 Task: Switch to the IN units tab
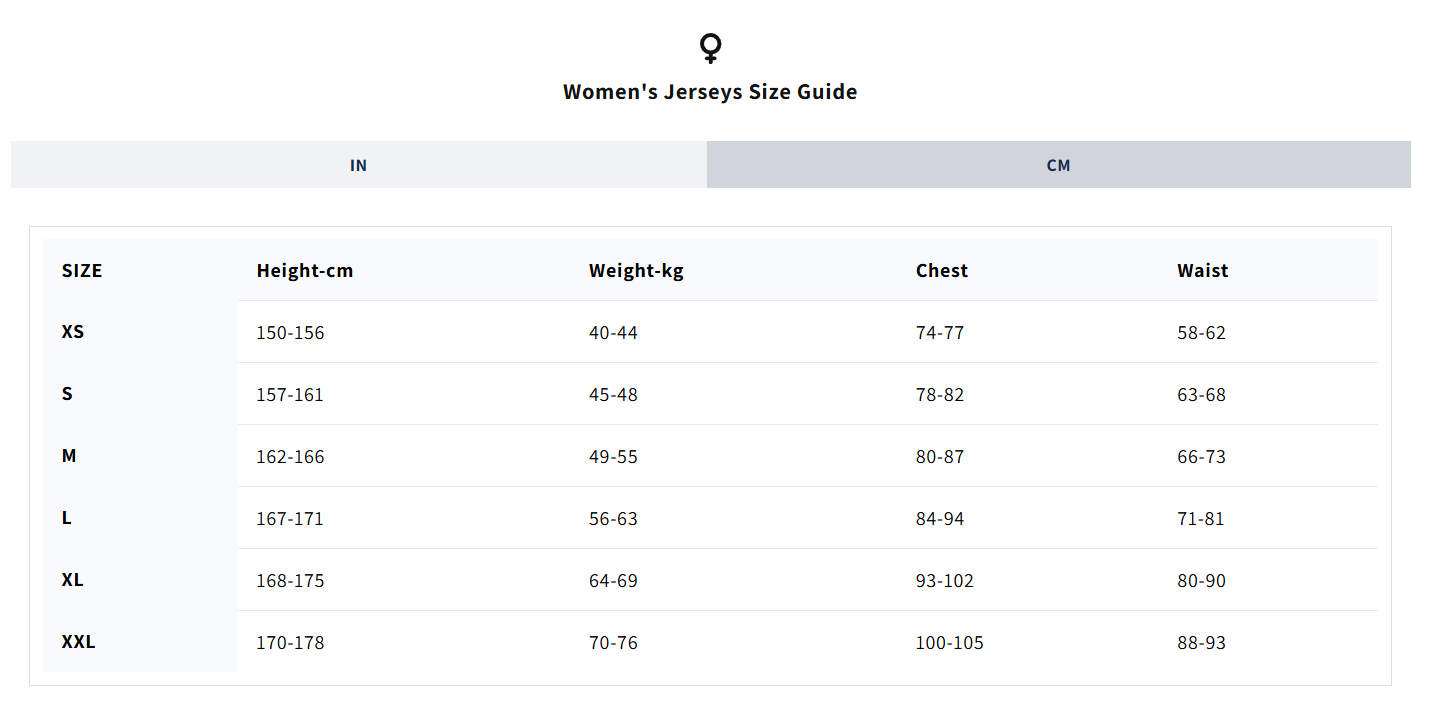coord(359,165)
